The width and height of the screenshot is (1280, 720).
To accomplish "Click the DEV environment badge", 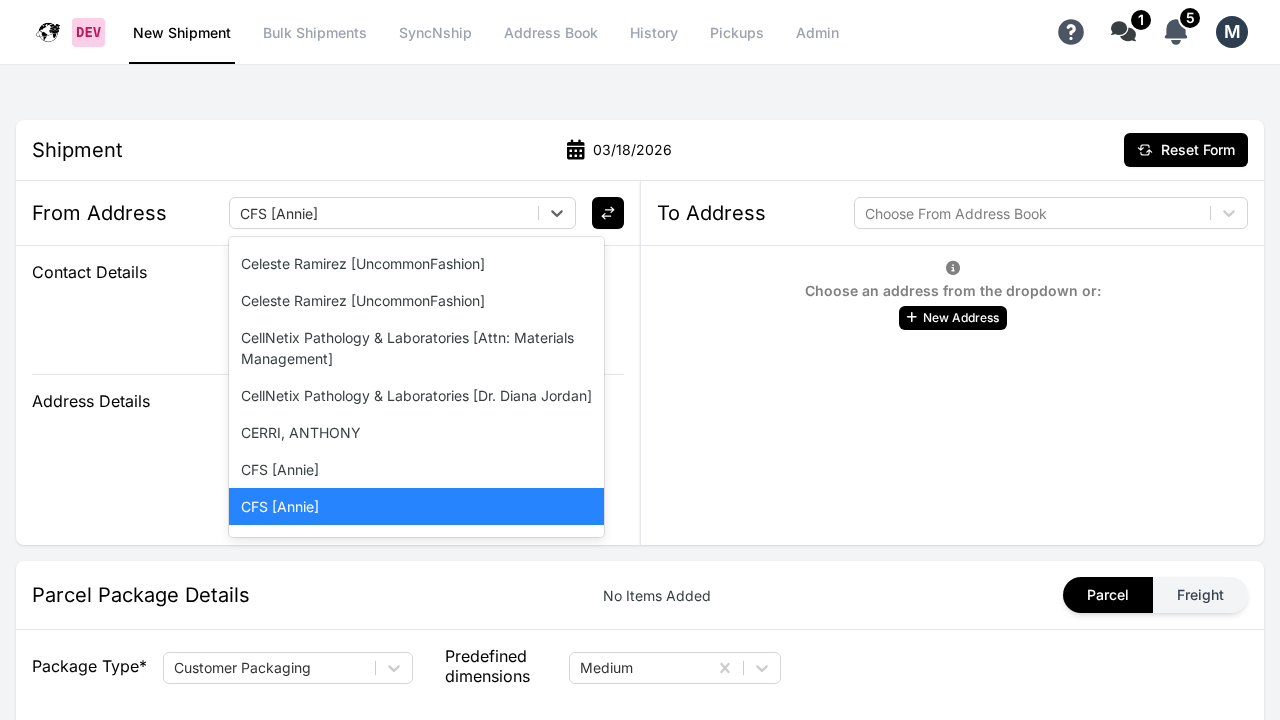I will tap(88, 32).
